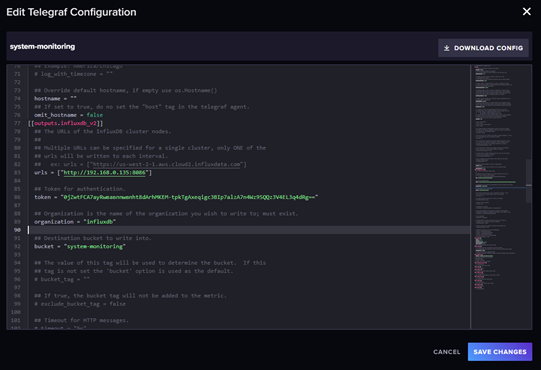The width and height of the screenshot is (541, 370).
Task: Click the code minimap overview
Action: [x=499, y=197]
